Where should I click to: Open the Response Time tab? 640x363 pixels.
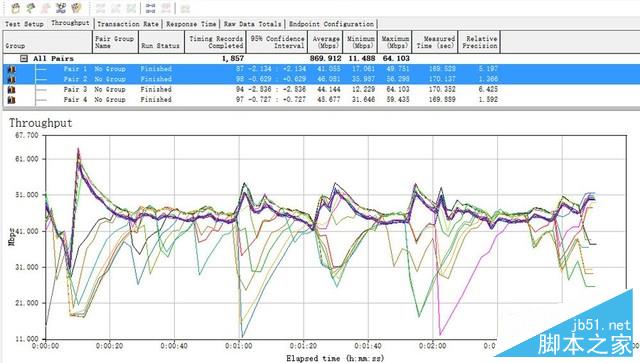pyautogui.click(x=191, y=24)
